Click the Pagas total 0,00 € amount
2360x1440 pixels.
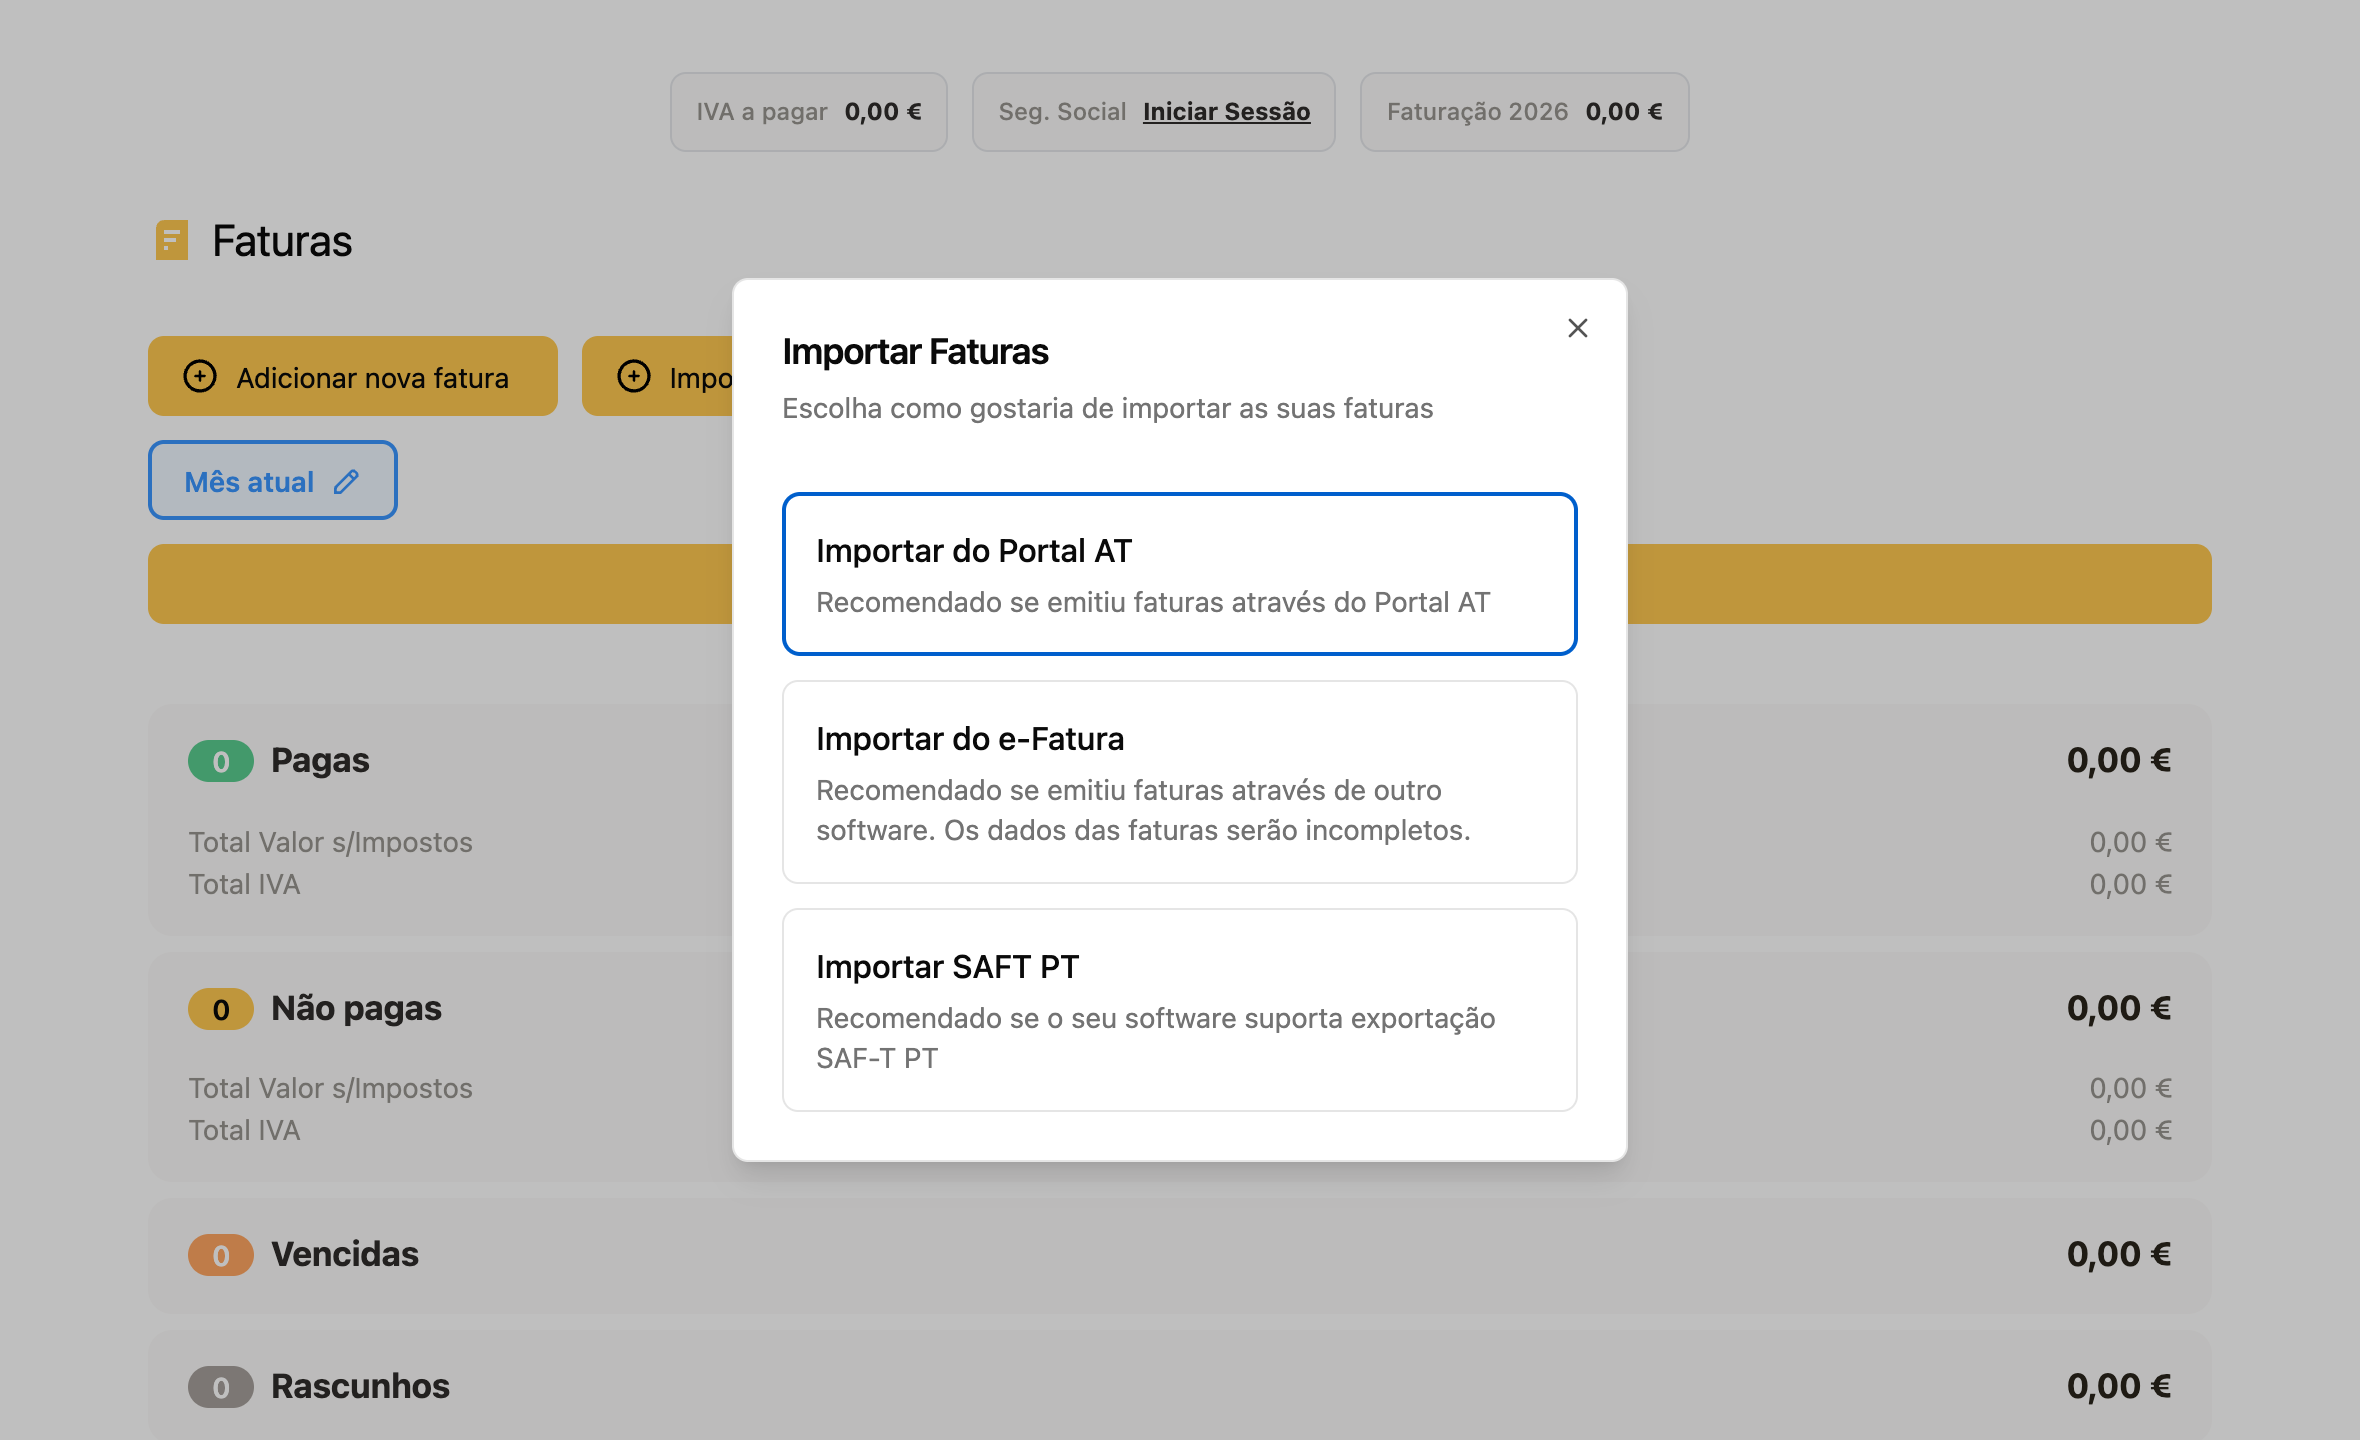click(2119, 761)
